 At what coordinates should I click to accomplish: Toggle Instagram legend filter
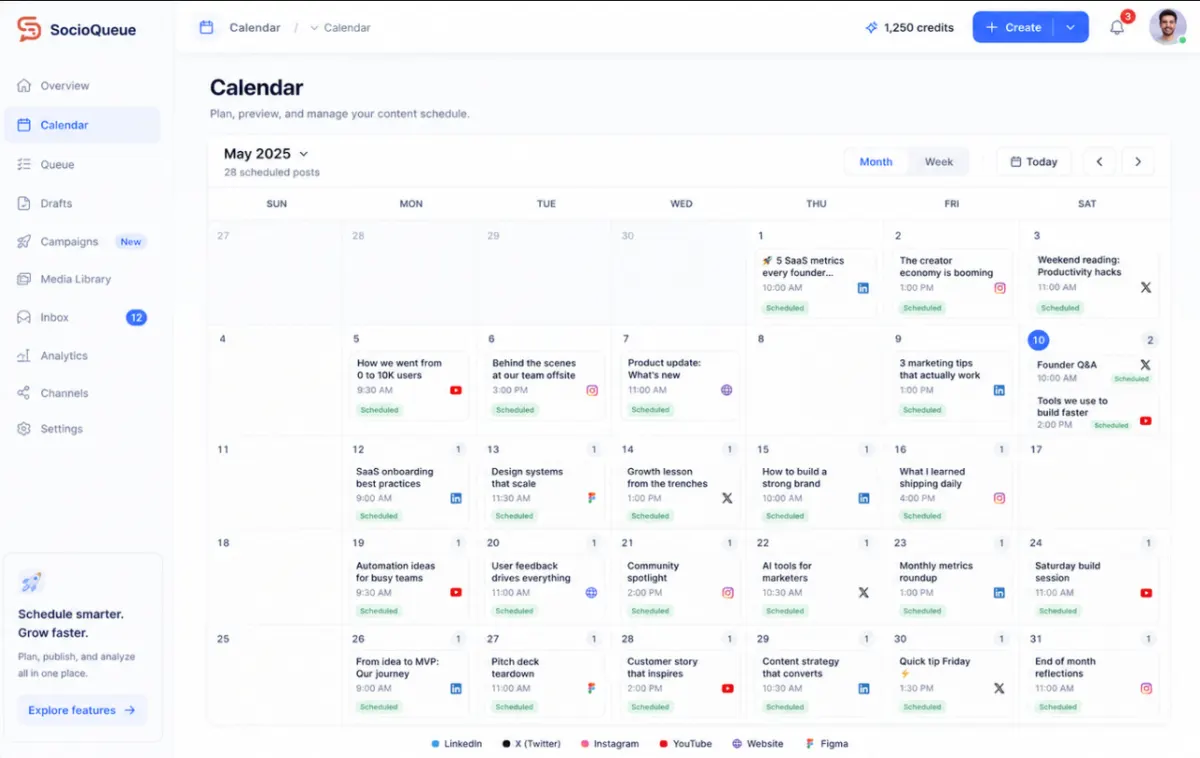coord(609,744)
